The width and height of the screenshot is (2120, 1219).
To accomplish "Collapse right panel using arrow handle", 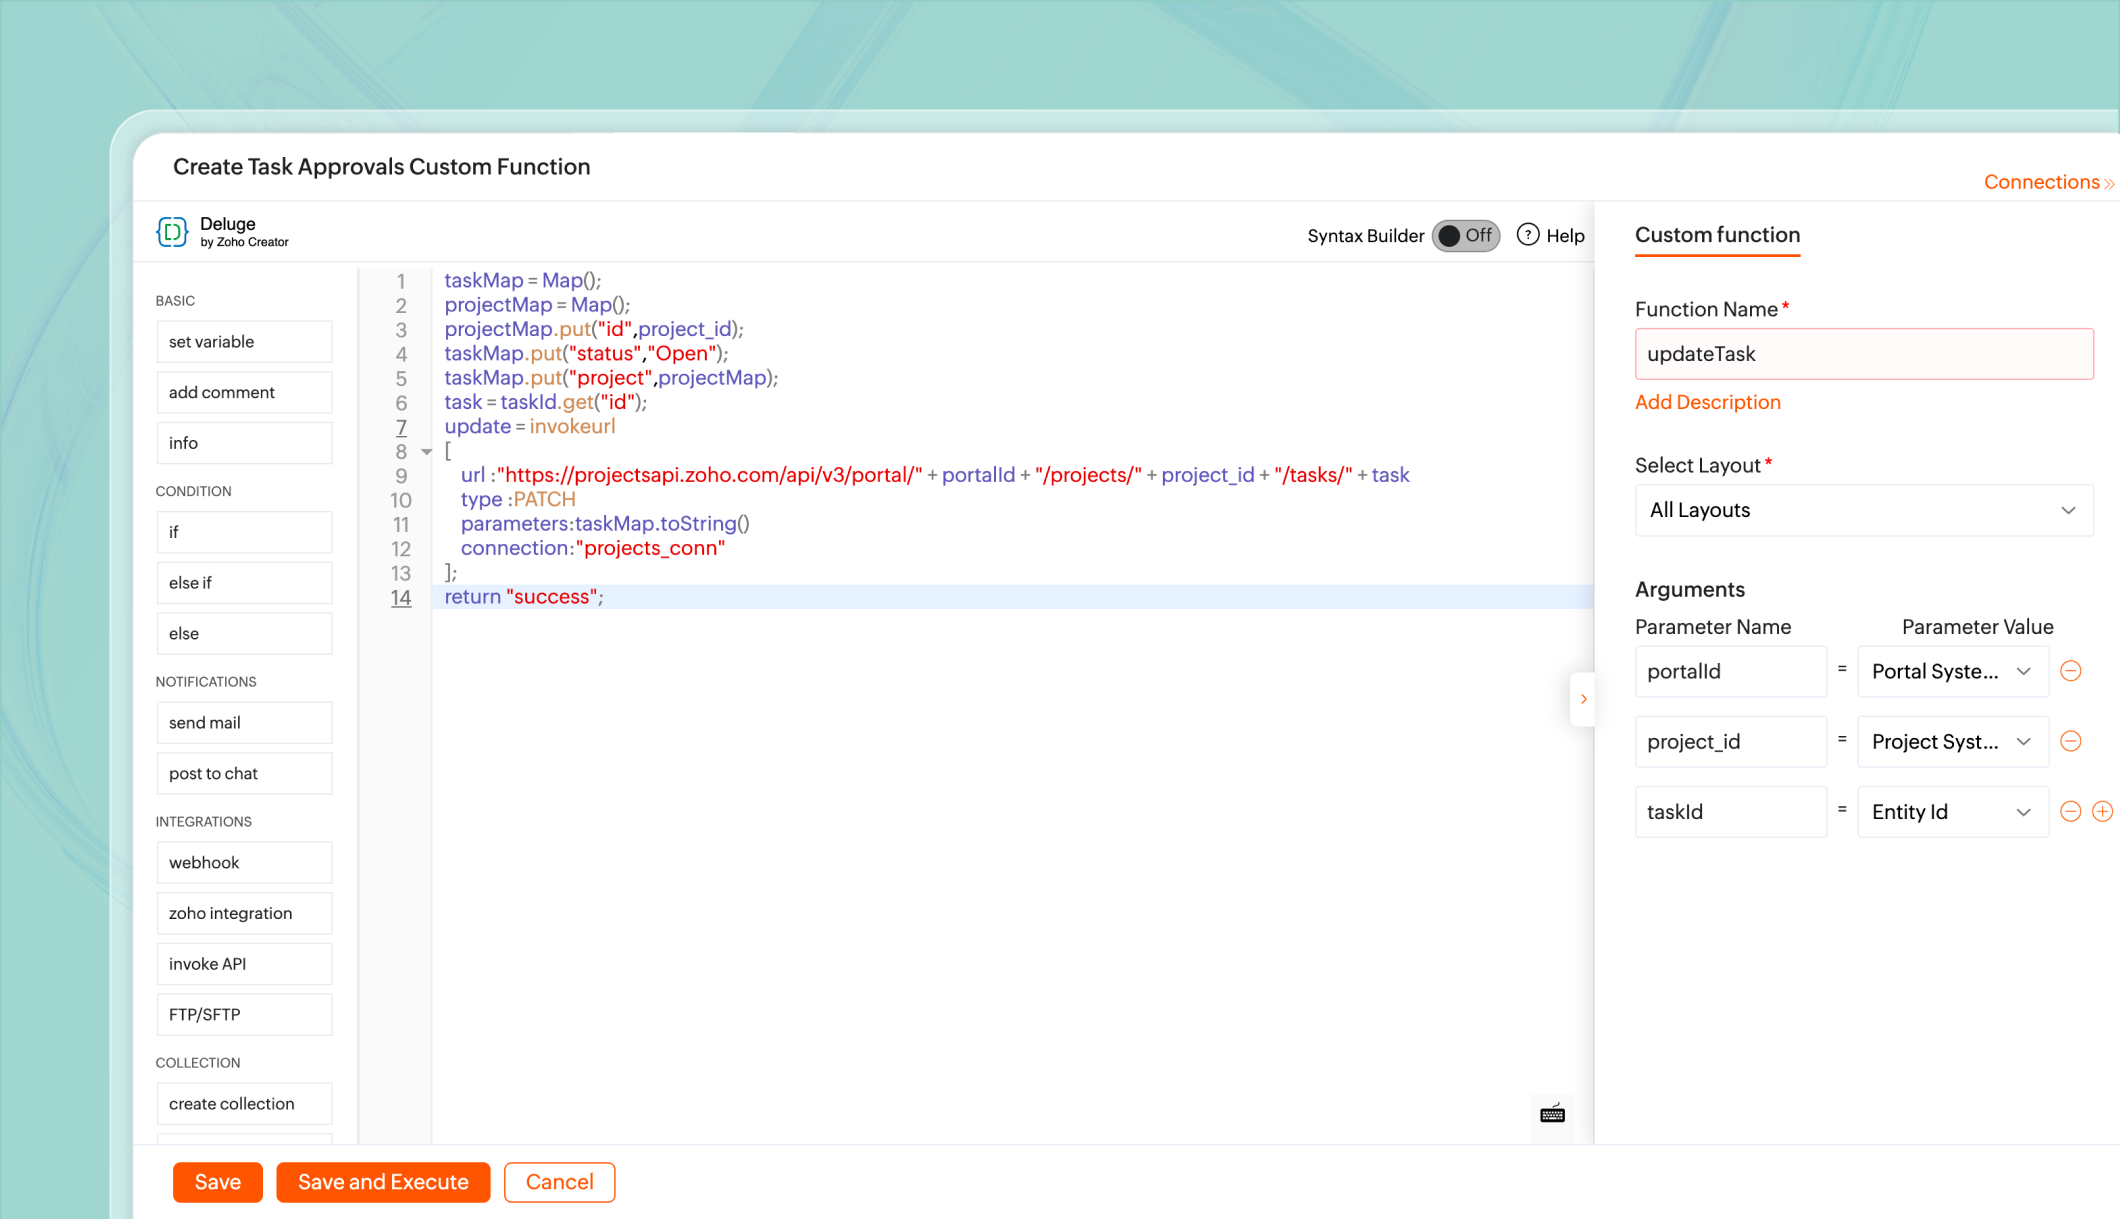I will pos(1583,699).
